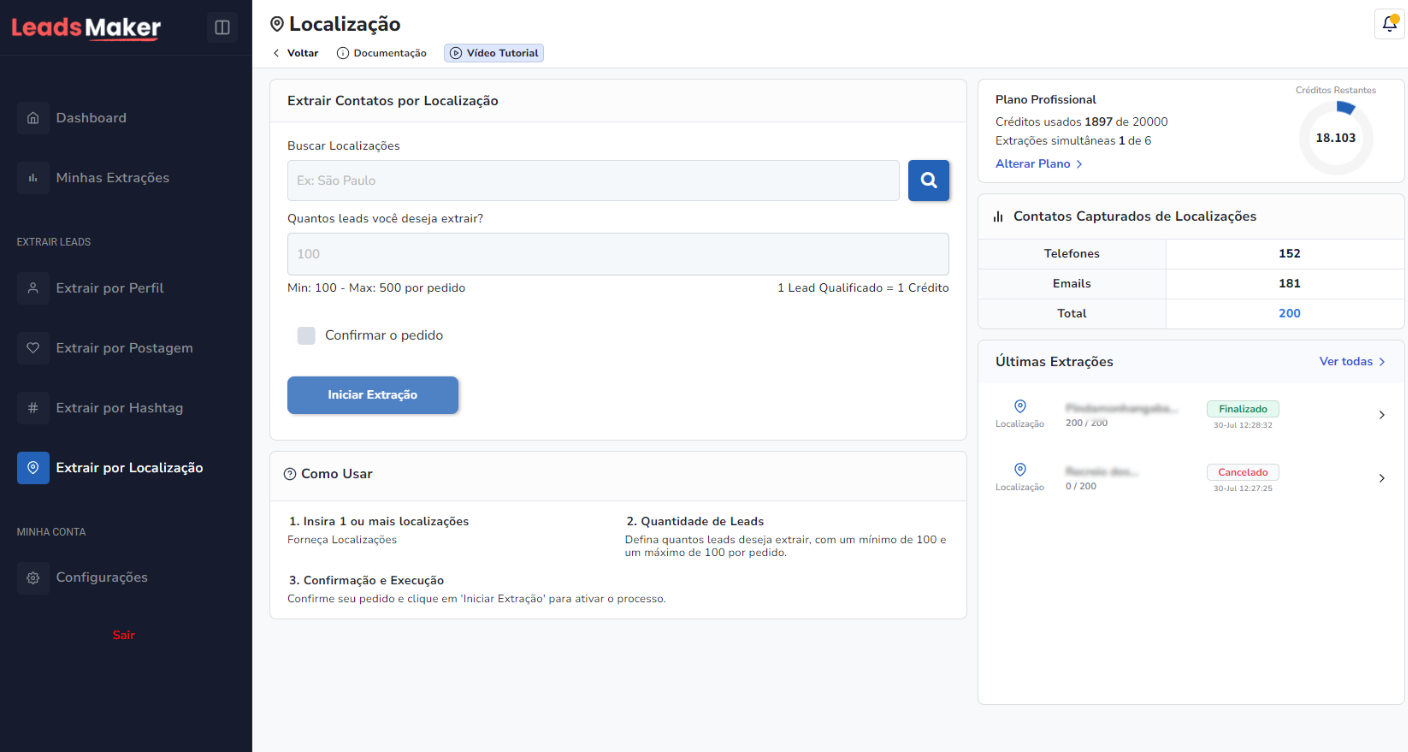Play the Vídeo Tutorial
The height and width of the screenshot is (752, 1408).
[x=493, y=53]
